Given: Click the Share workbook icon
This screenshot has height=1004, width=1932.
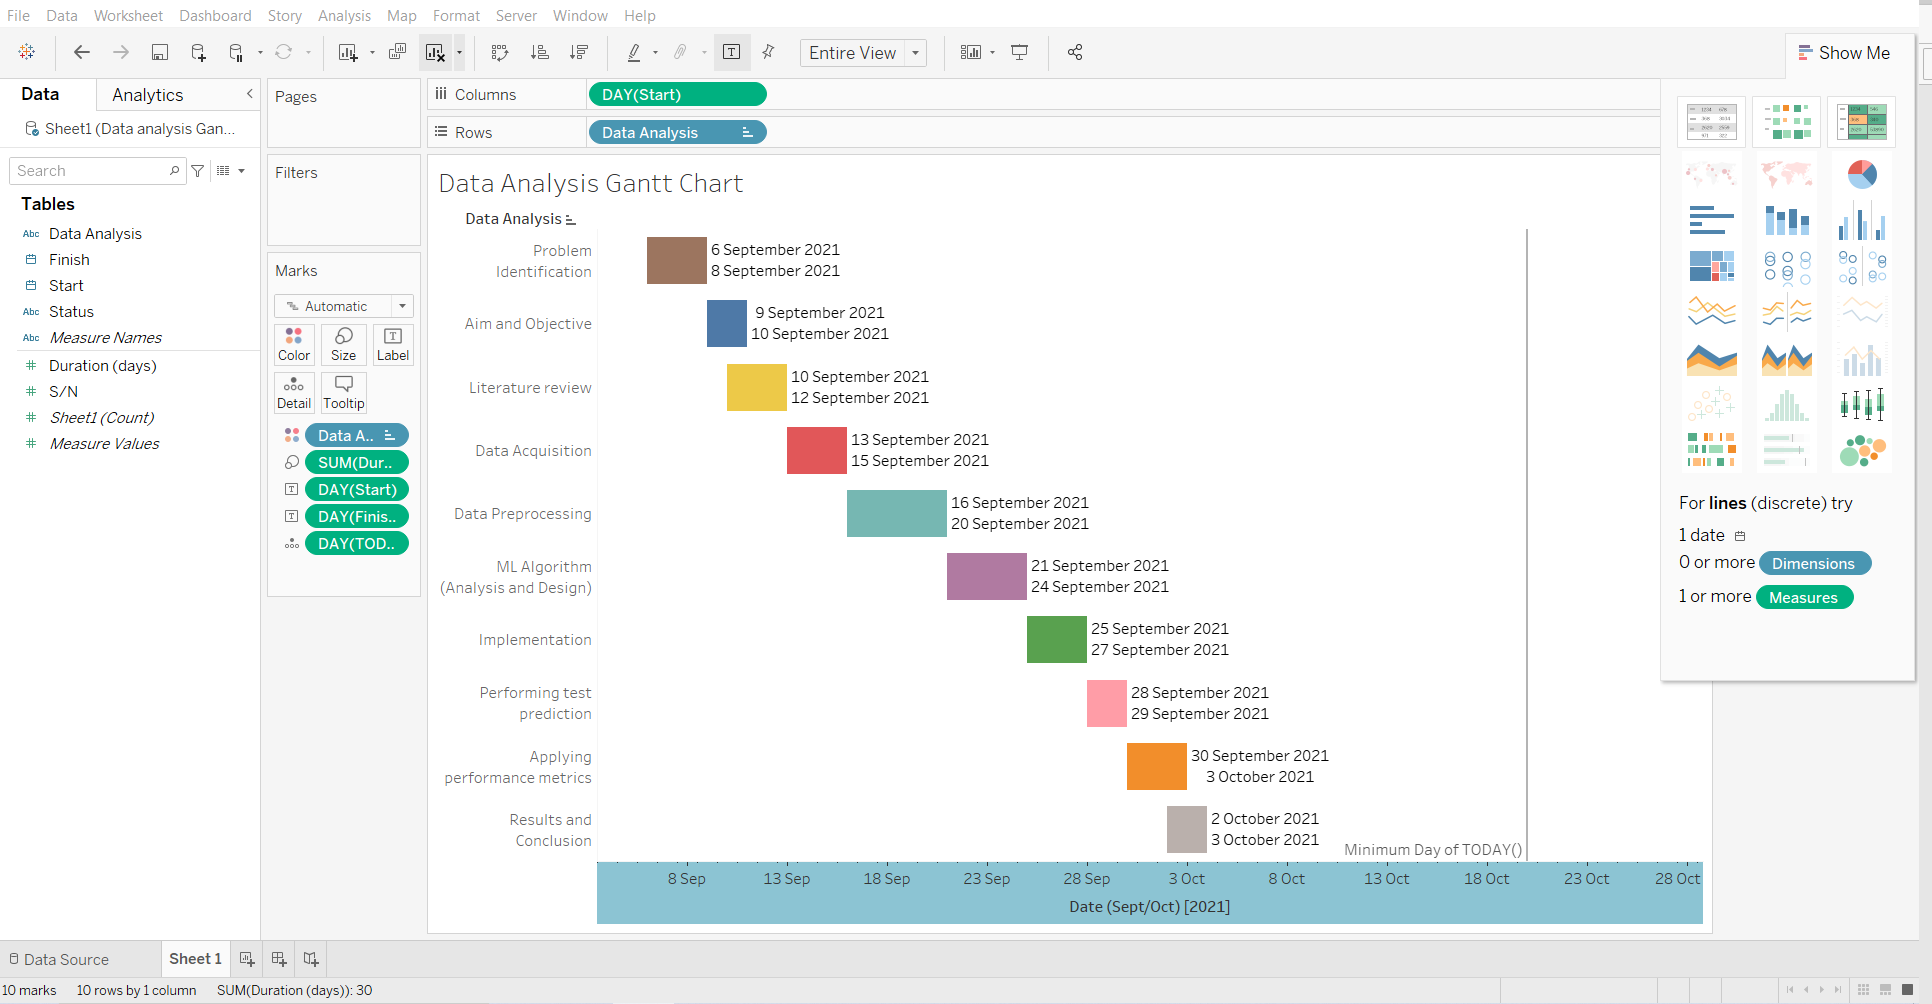Looking at the screenshot, I should pyautogui.click(x=1074, y=52).
